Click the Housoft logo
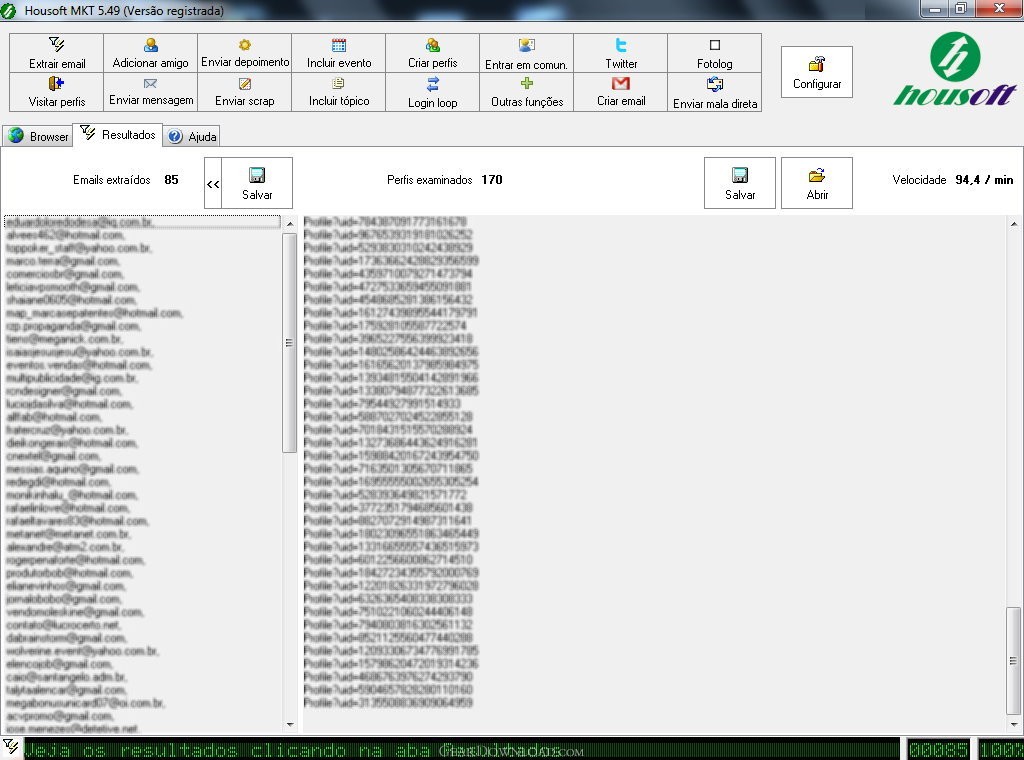Screen dimensions: 1024x760 [955, 69]
